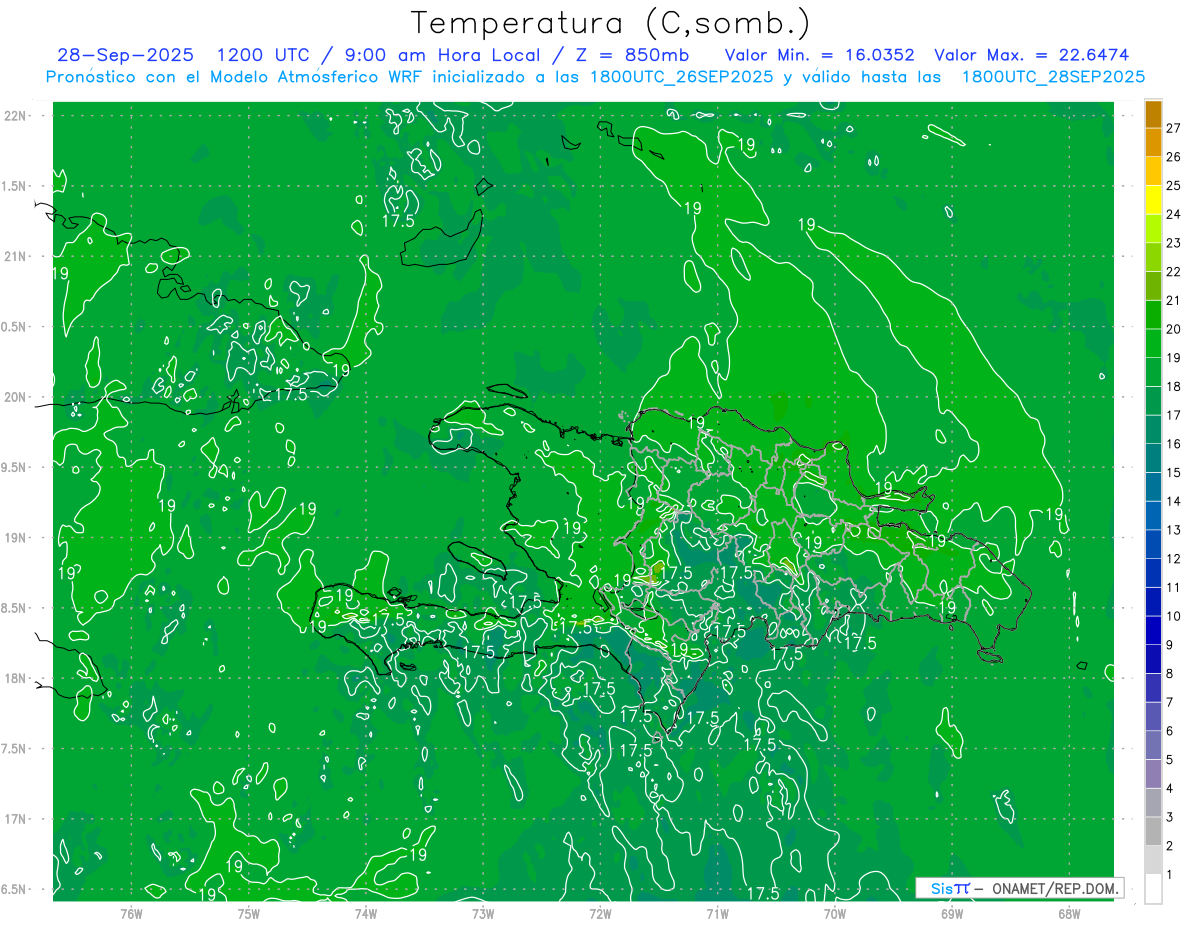Click the light gray swatch between 1 and 2

[1153, 860]
